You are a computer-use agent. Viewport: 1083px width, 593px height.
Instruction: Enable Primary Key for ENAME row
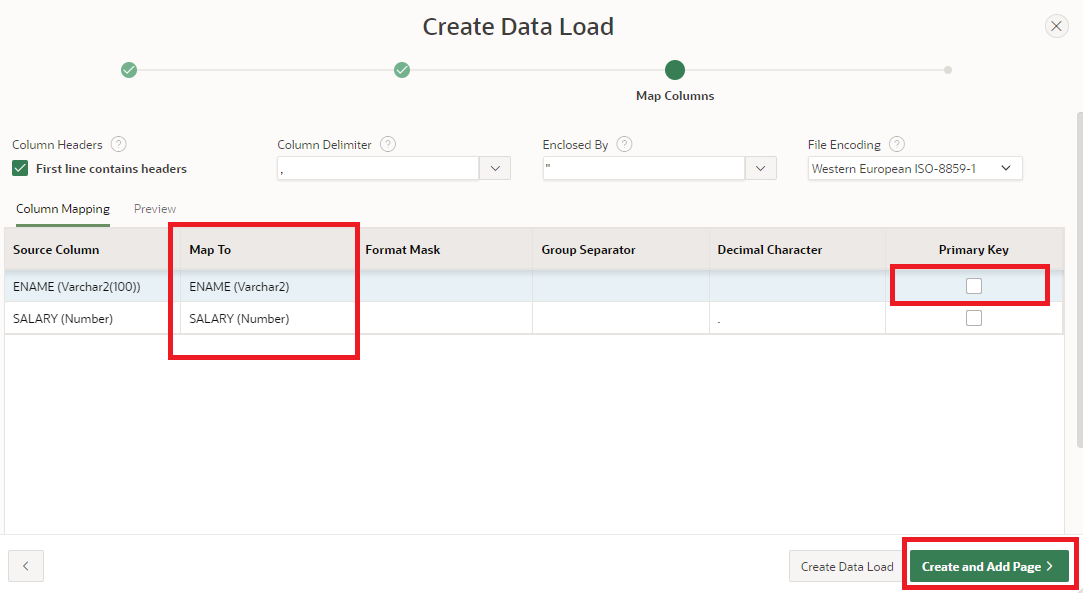tap(974, 286)
